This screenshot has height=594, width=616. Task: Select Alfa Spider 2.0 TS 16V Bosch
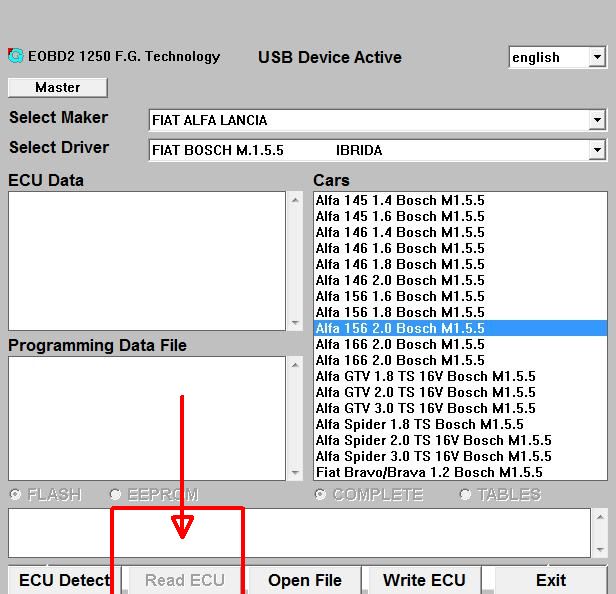pos(460,440)
